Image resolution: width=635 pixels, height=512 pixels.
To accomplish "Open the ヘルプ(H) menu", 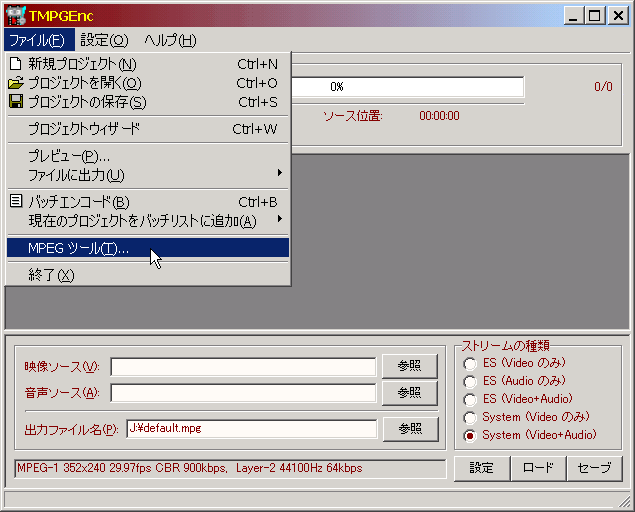I will pos(170,40).
